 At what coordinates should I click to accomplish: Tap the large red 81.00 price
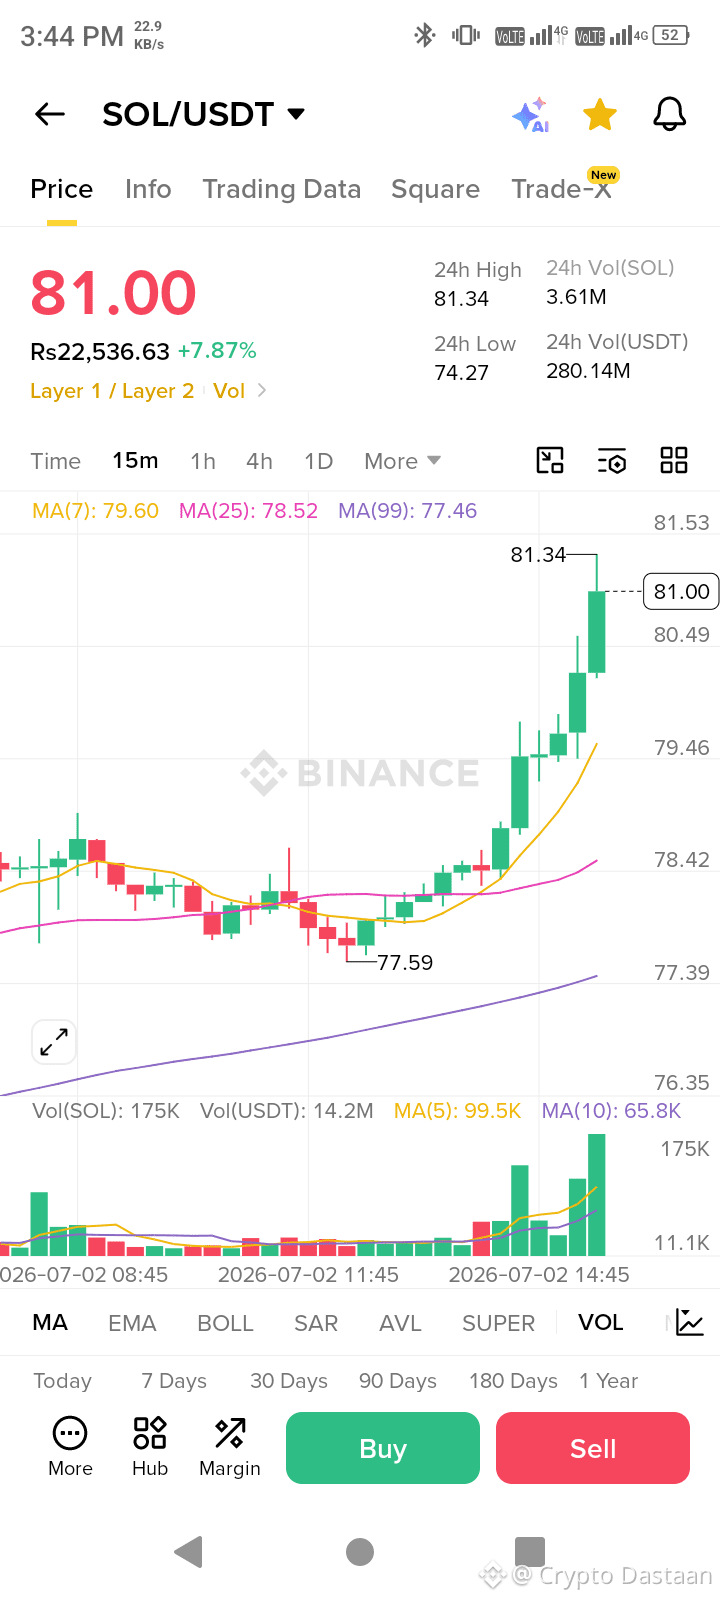coord(113,293)
